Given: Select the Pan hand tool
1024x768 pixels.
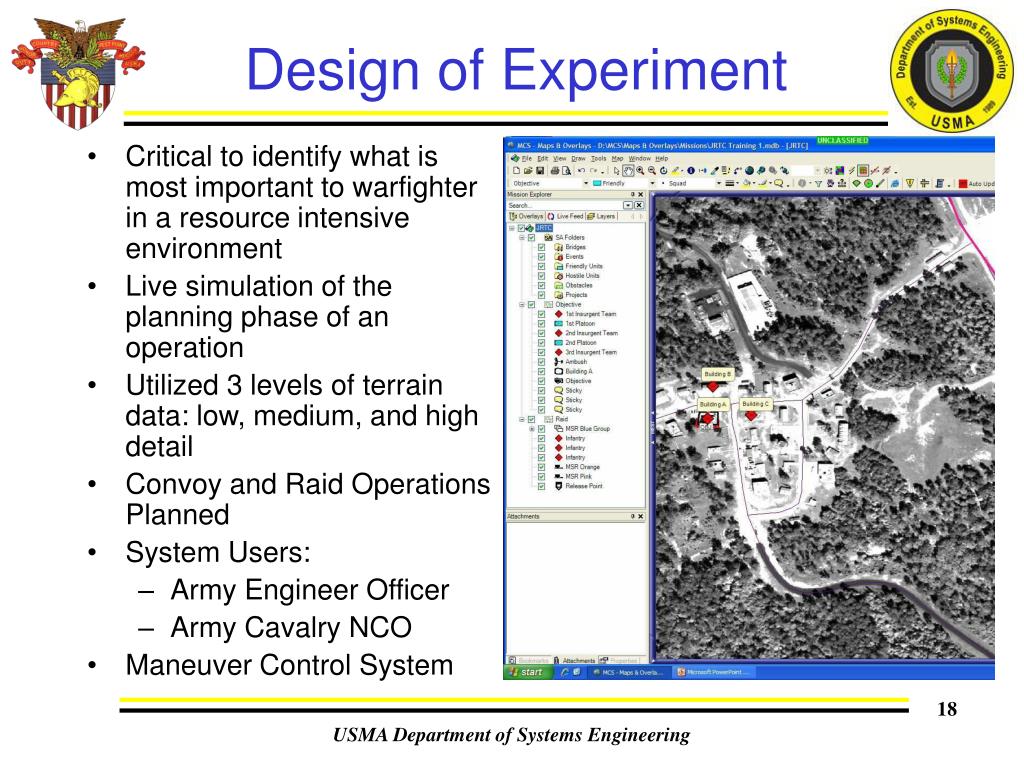Looking at the screenshot, I should pyautogui.click(x=628, y=170).
